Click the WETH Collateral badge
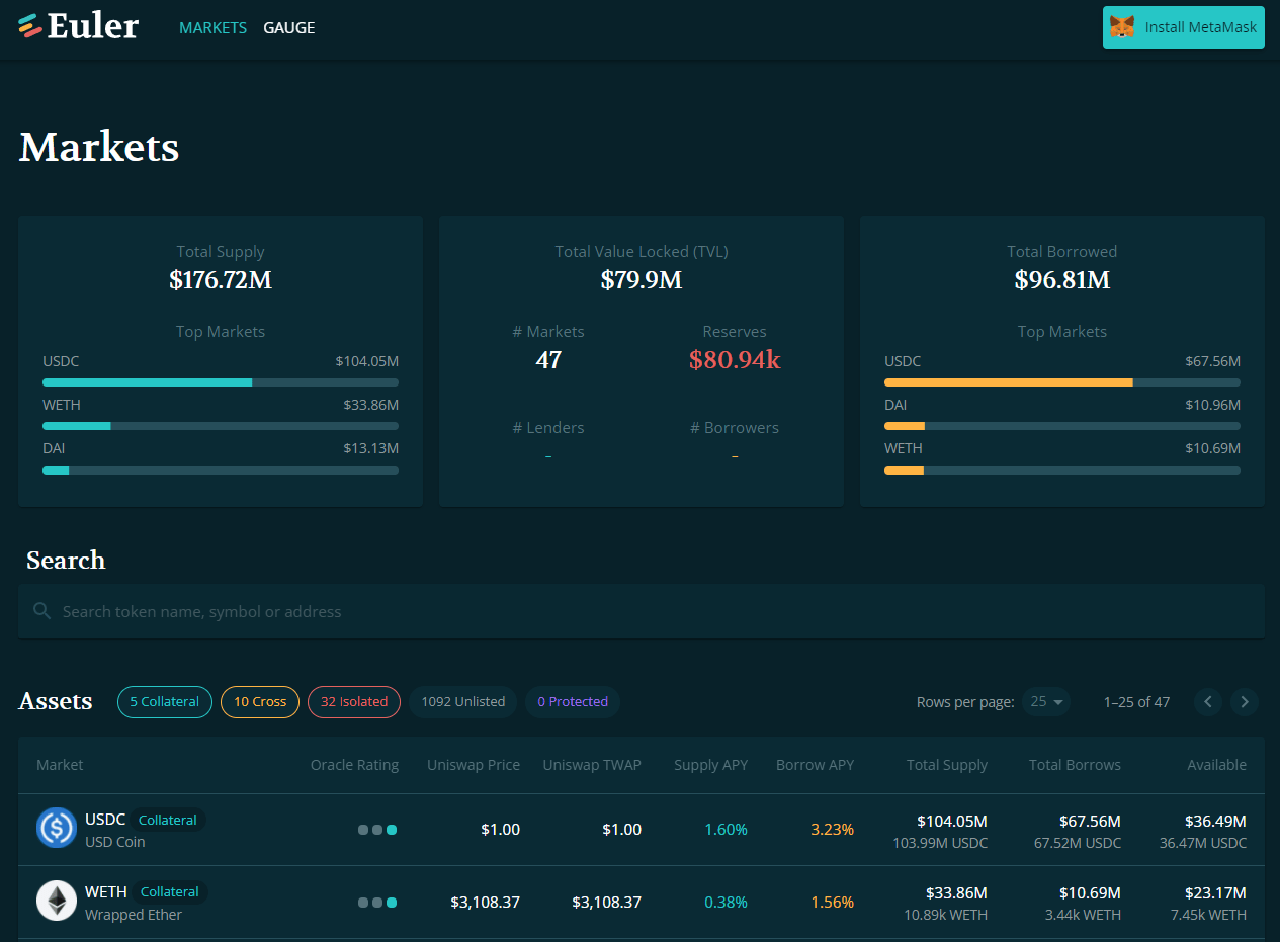This screenshot has width=1280, height=942. click(x=170, y=891)
